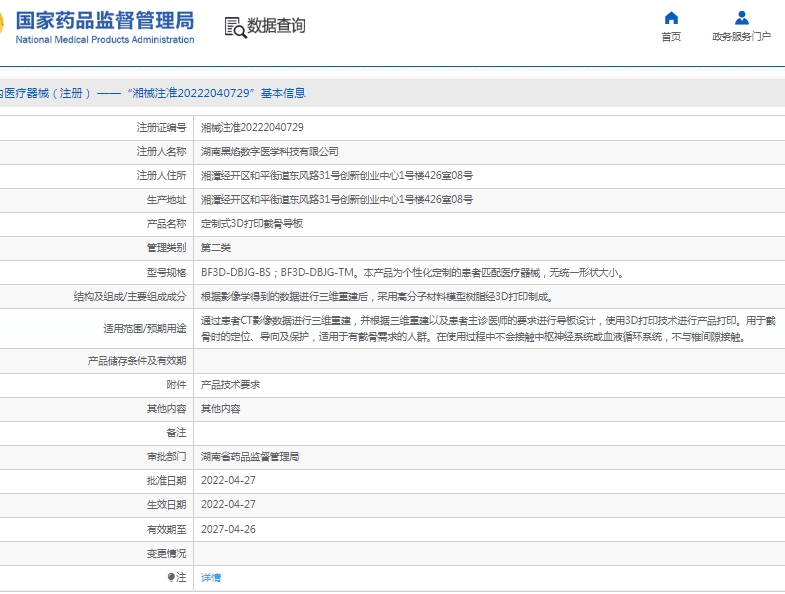
Task: Click the 政务服务门户 label
Action: [x=741, y=37]
